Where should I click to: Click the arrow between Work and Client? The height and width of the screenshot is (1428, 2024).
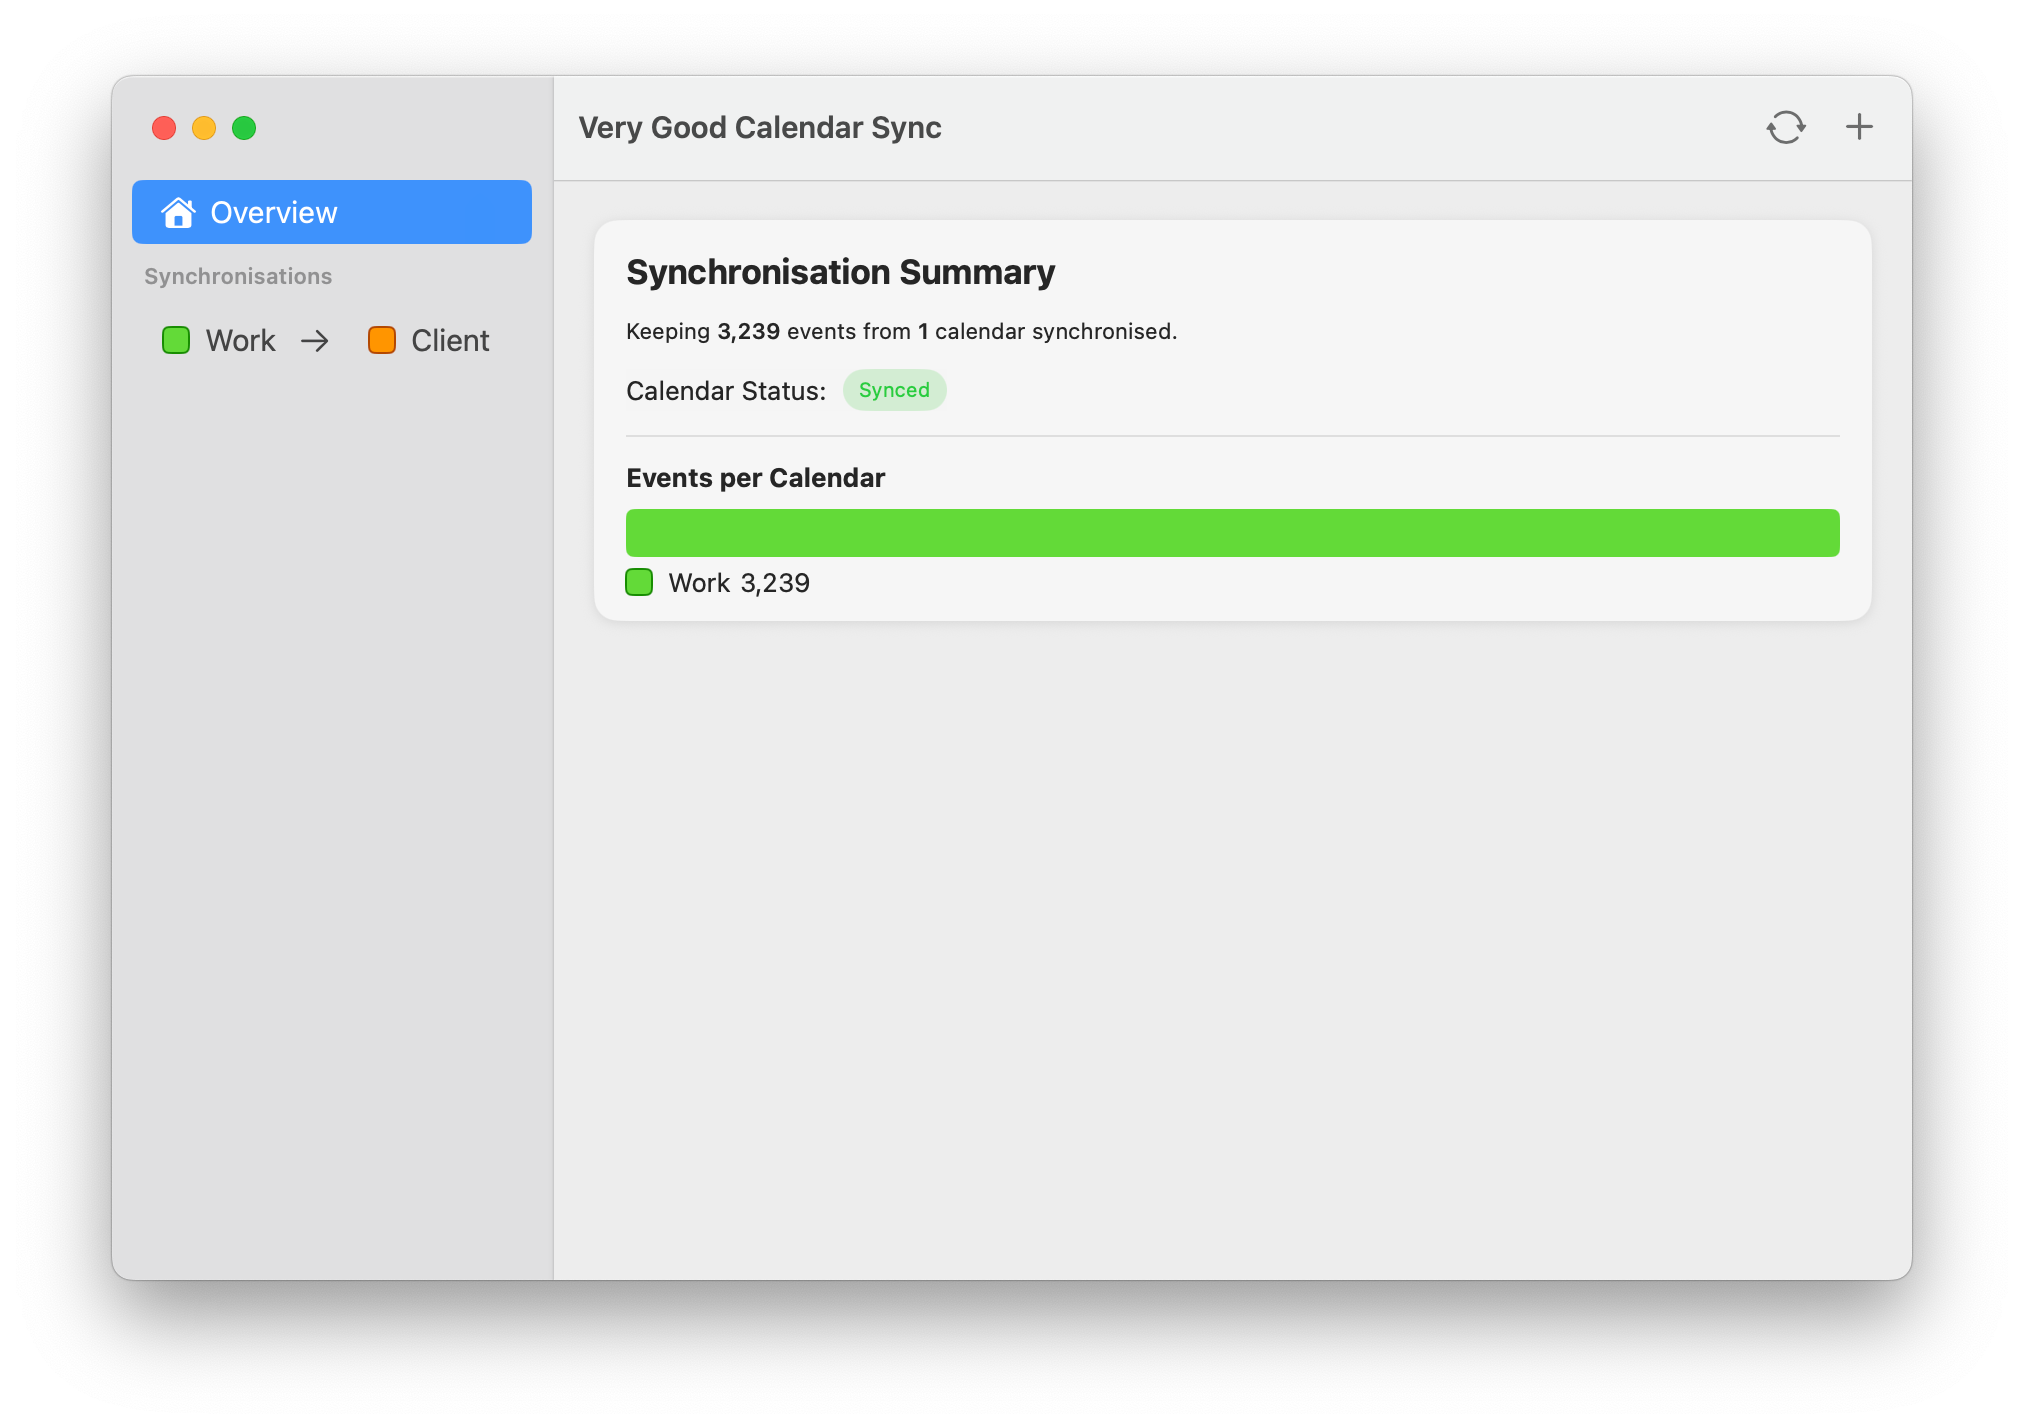[x=316, y=341]
